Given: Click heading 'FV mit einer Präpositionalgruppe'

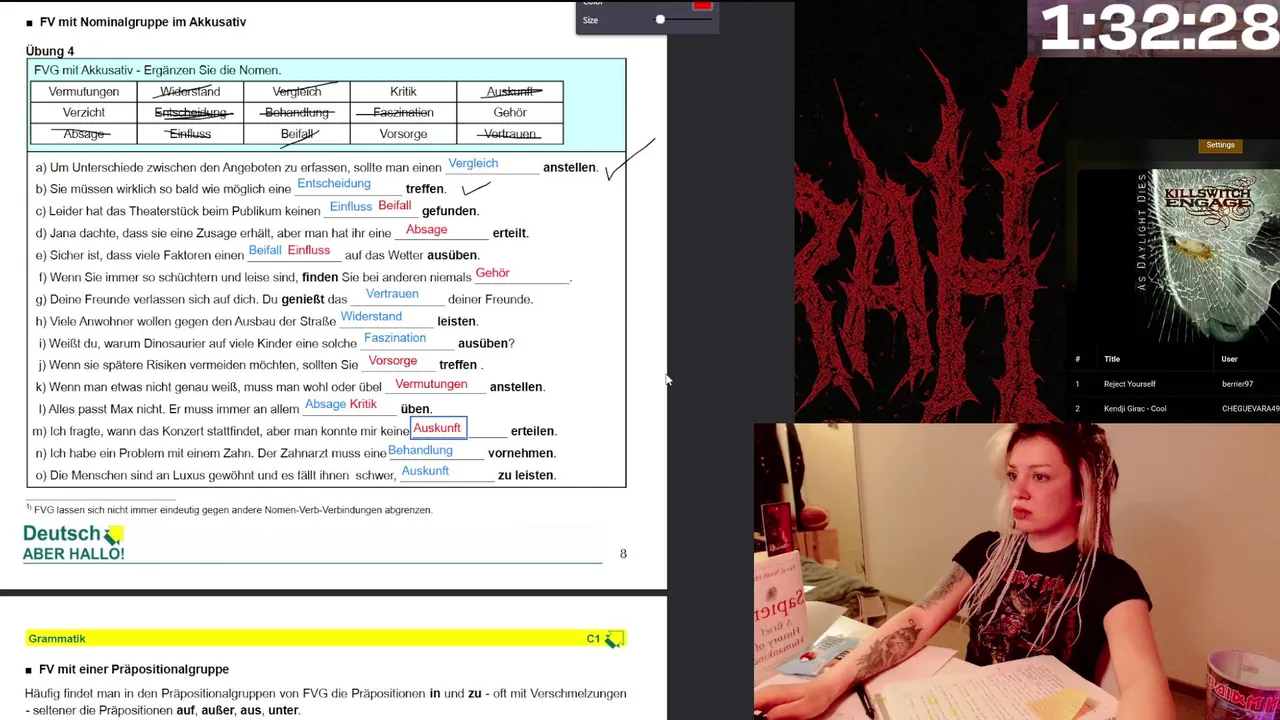Looking at the screenshot, I should [134, 669].
